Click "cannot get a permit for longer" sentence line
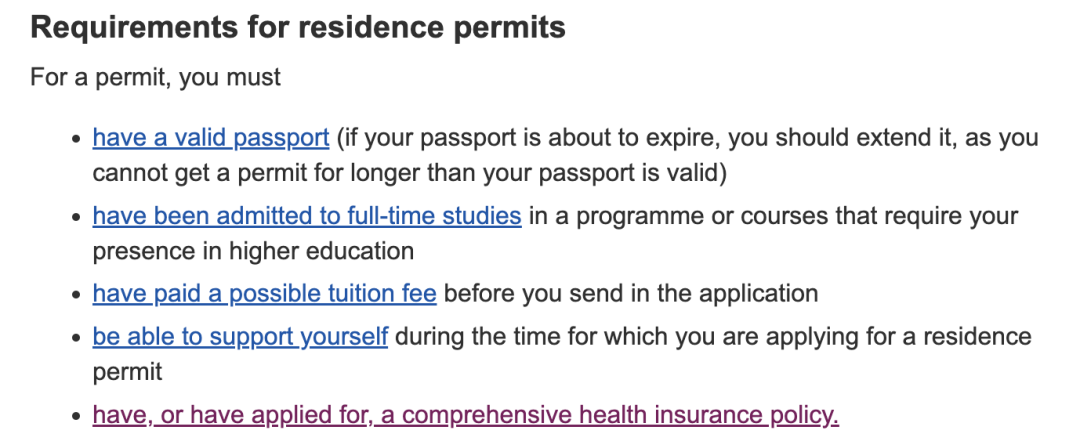Viewport: 1080px width, 434px height. [x=410, y=173]
